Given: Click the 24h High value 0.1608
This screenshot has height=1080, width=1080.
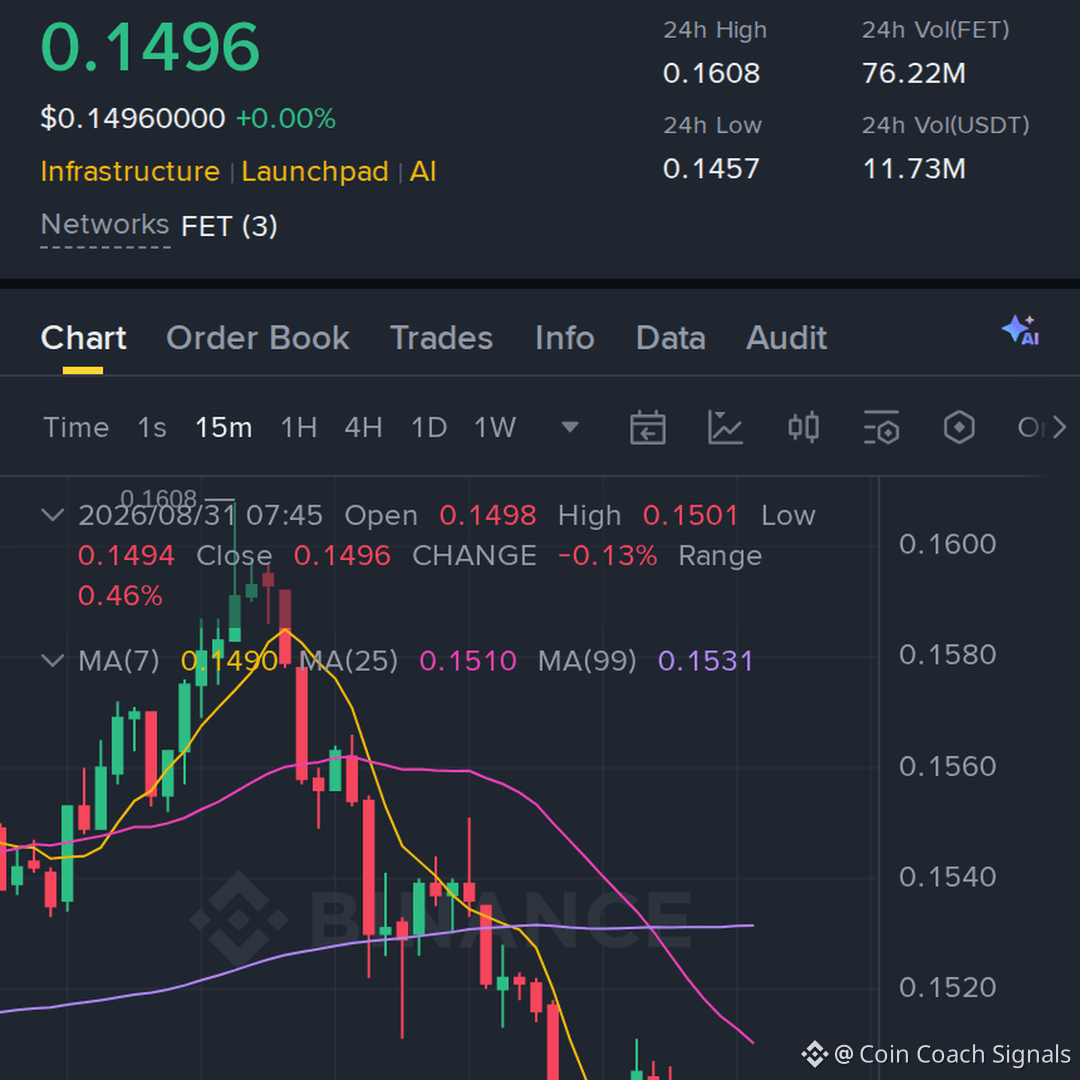Looking at the screenshot, I should click(712, 73).
